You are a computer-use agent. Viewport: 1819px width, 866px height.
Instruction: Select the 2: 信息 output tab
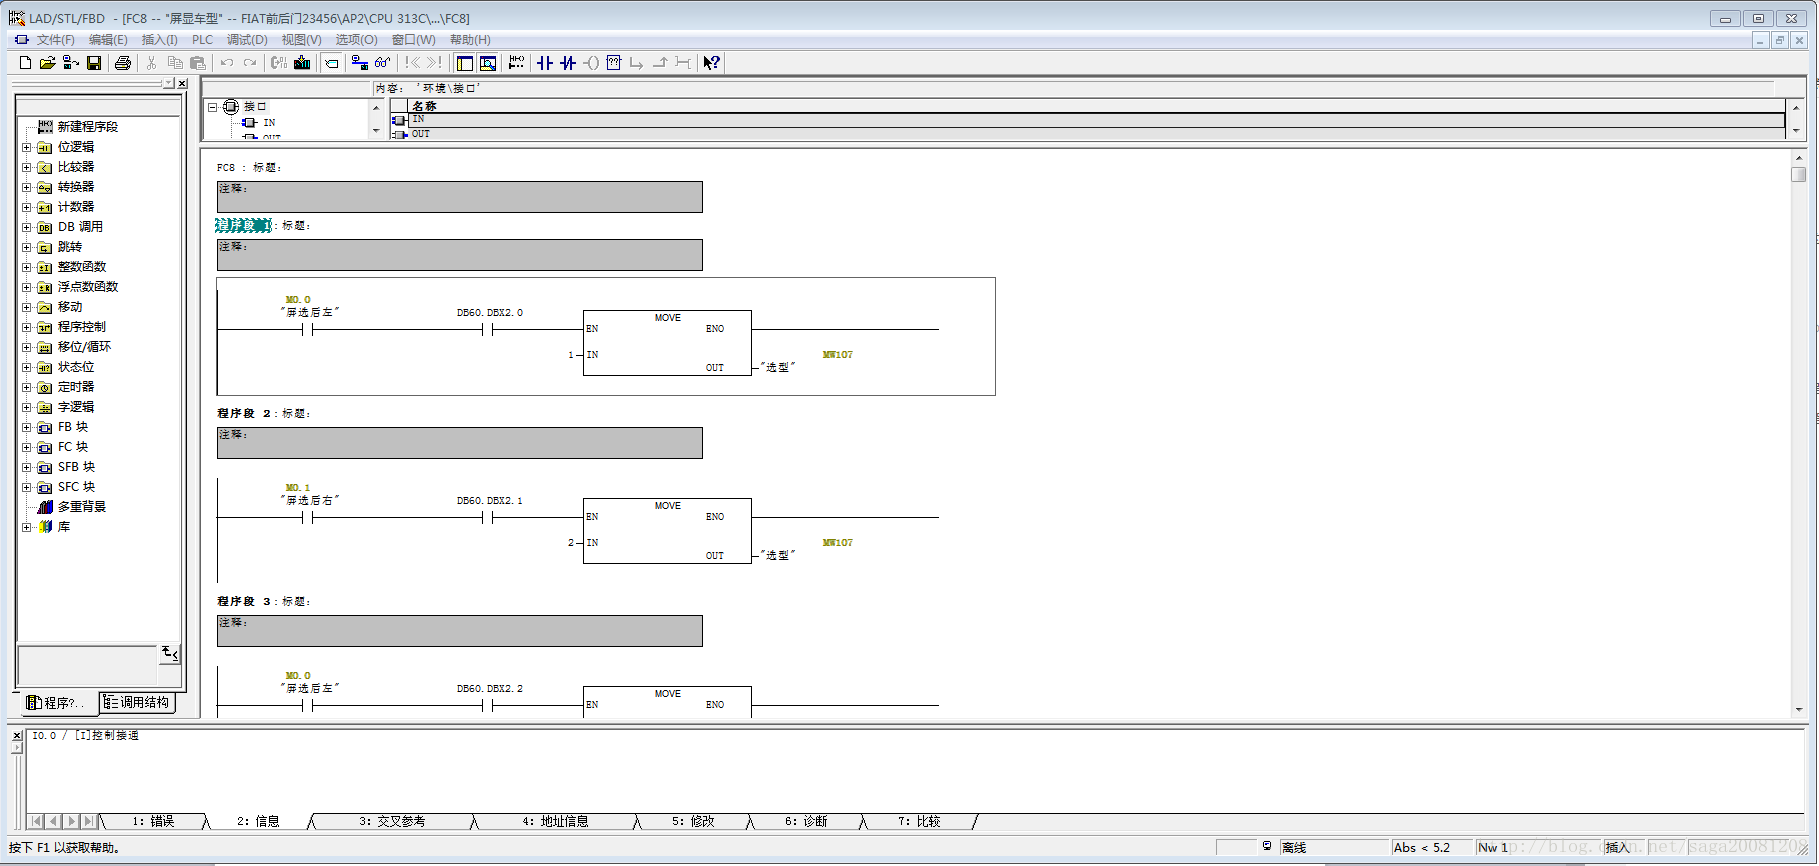click(258, 821)
